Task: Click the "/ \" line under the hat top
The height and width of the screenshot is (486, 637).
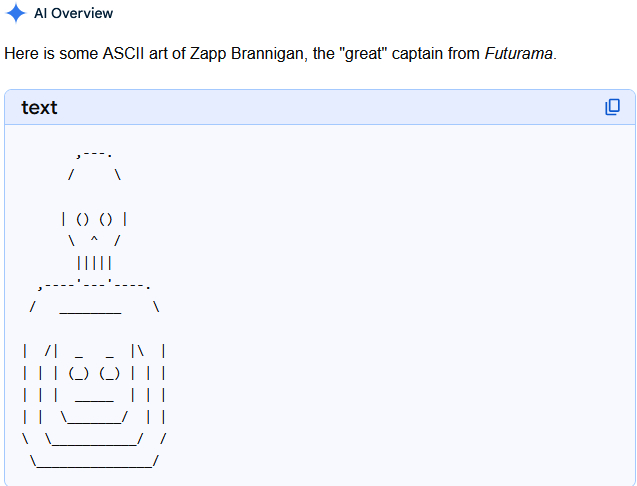Action: coord(94,175)
